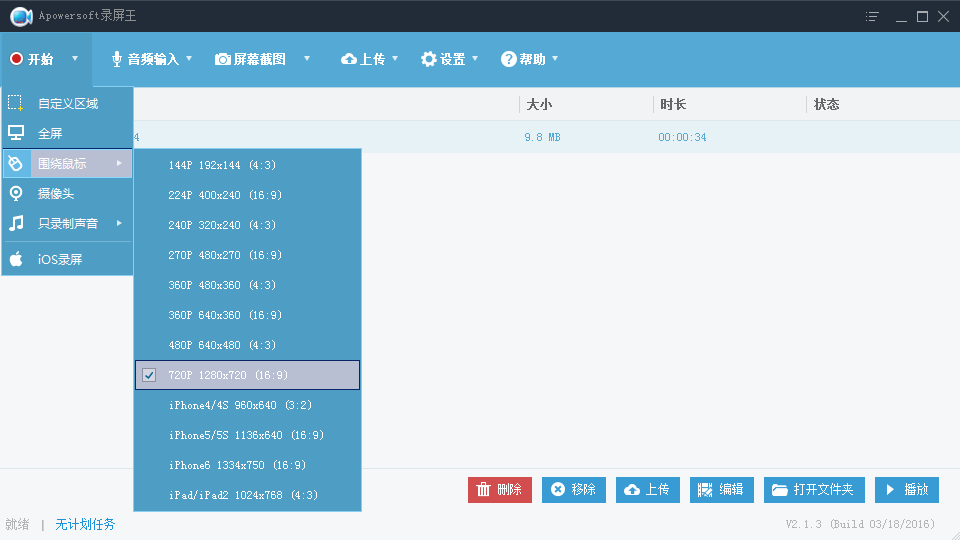Screen dimensions: 960x540
Task: Click the mouse icon for 围绕鼠标
Action: point(16,163)
